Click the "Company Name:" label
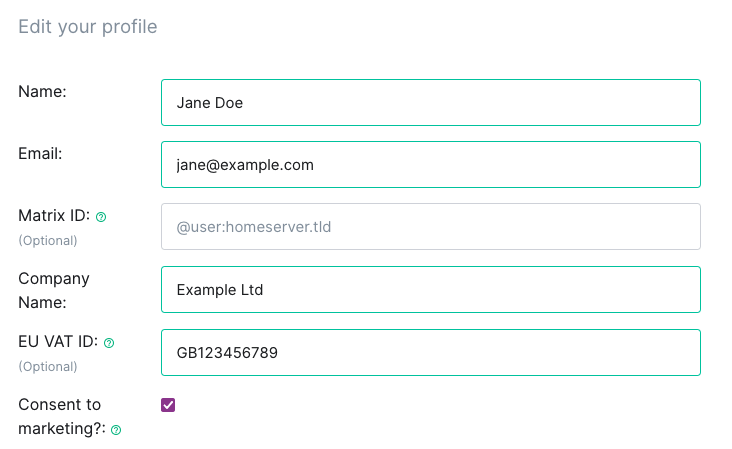The image size is (732, 449). [x=54, y=290]
